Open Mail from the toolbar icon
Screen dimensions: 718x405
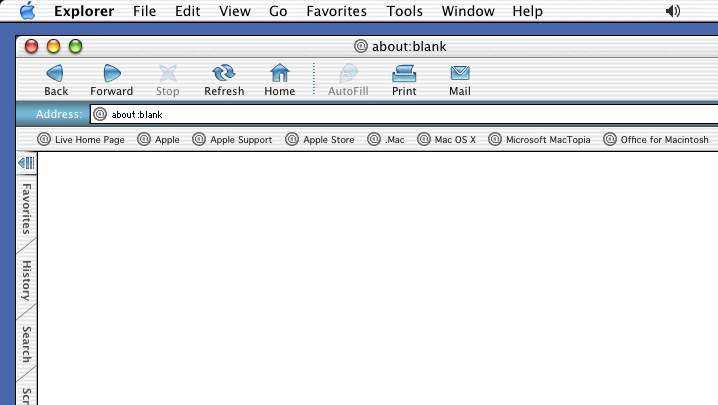(460, 73)
